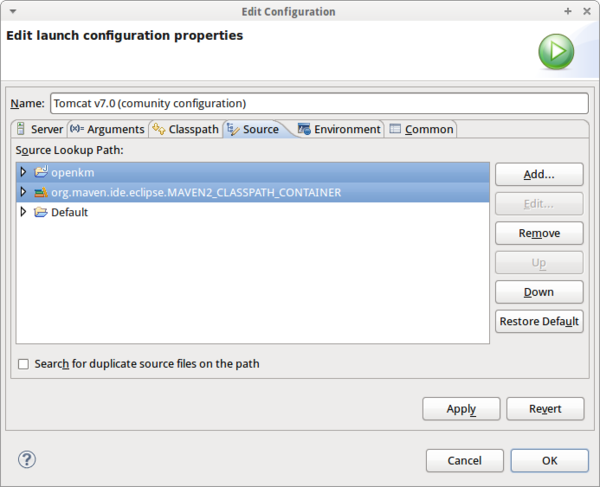Image resolution: width=600 pixels, height=487 pixels.
Task: Click the openkm project folder icon
Action: pos(41,172)
